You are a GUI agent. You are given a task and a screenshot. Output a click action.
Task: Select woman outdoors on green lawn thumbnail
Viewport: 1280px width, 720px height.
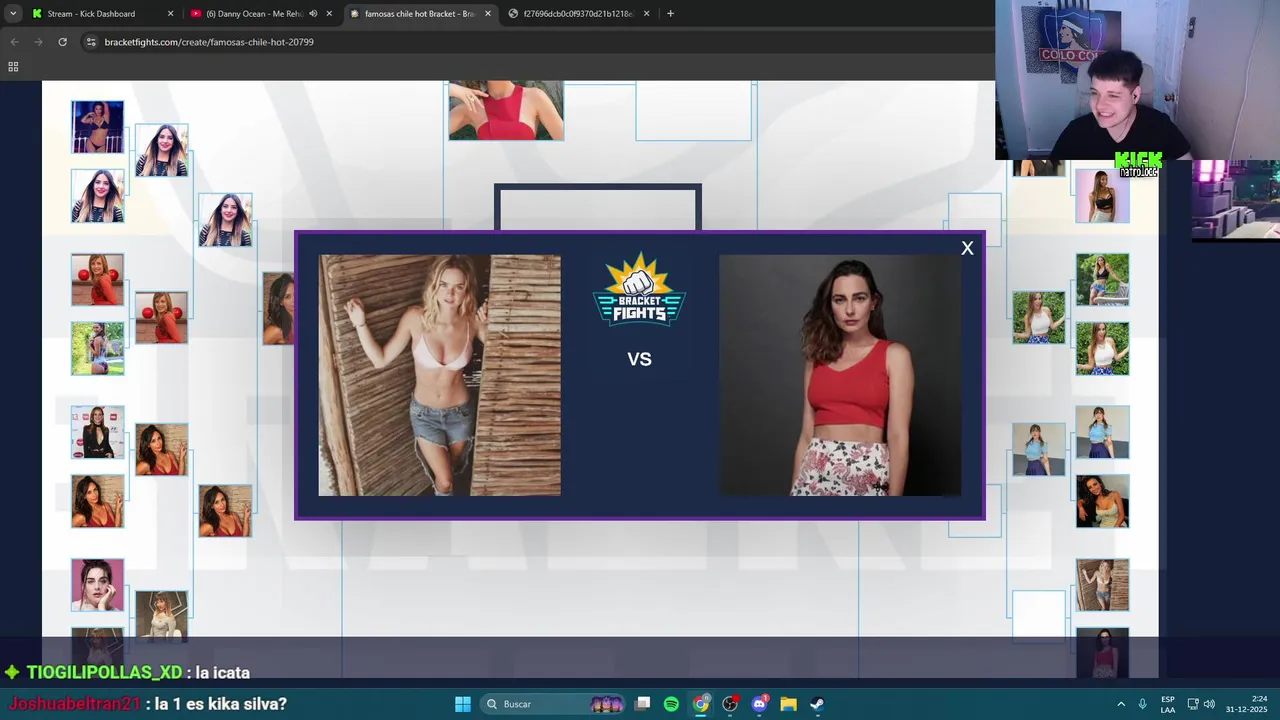[97, 348]
